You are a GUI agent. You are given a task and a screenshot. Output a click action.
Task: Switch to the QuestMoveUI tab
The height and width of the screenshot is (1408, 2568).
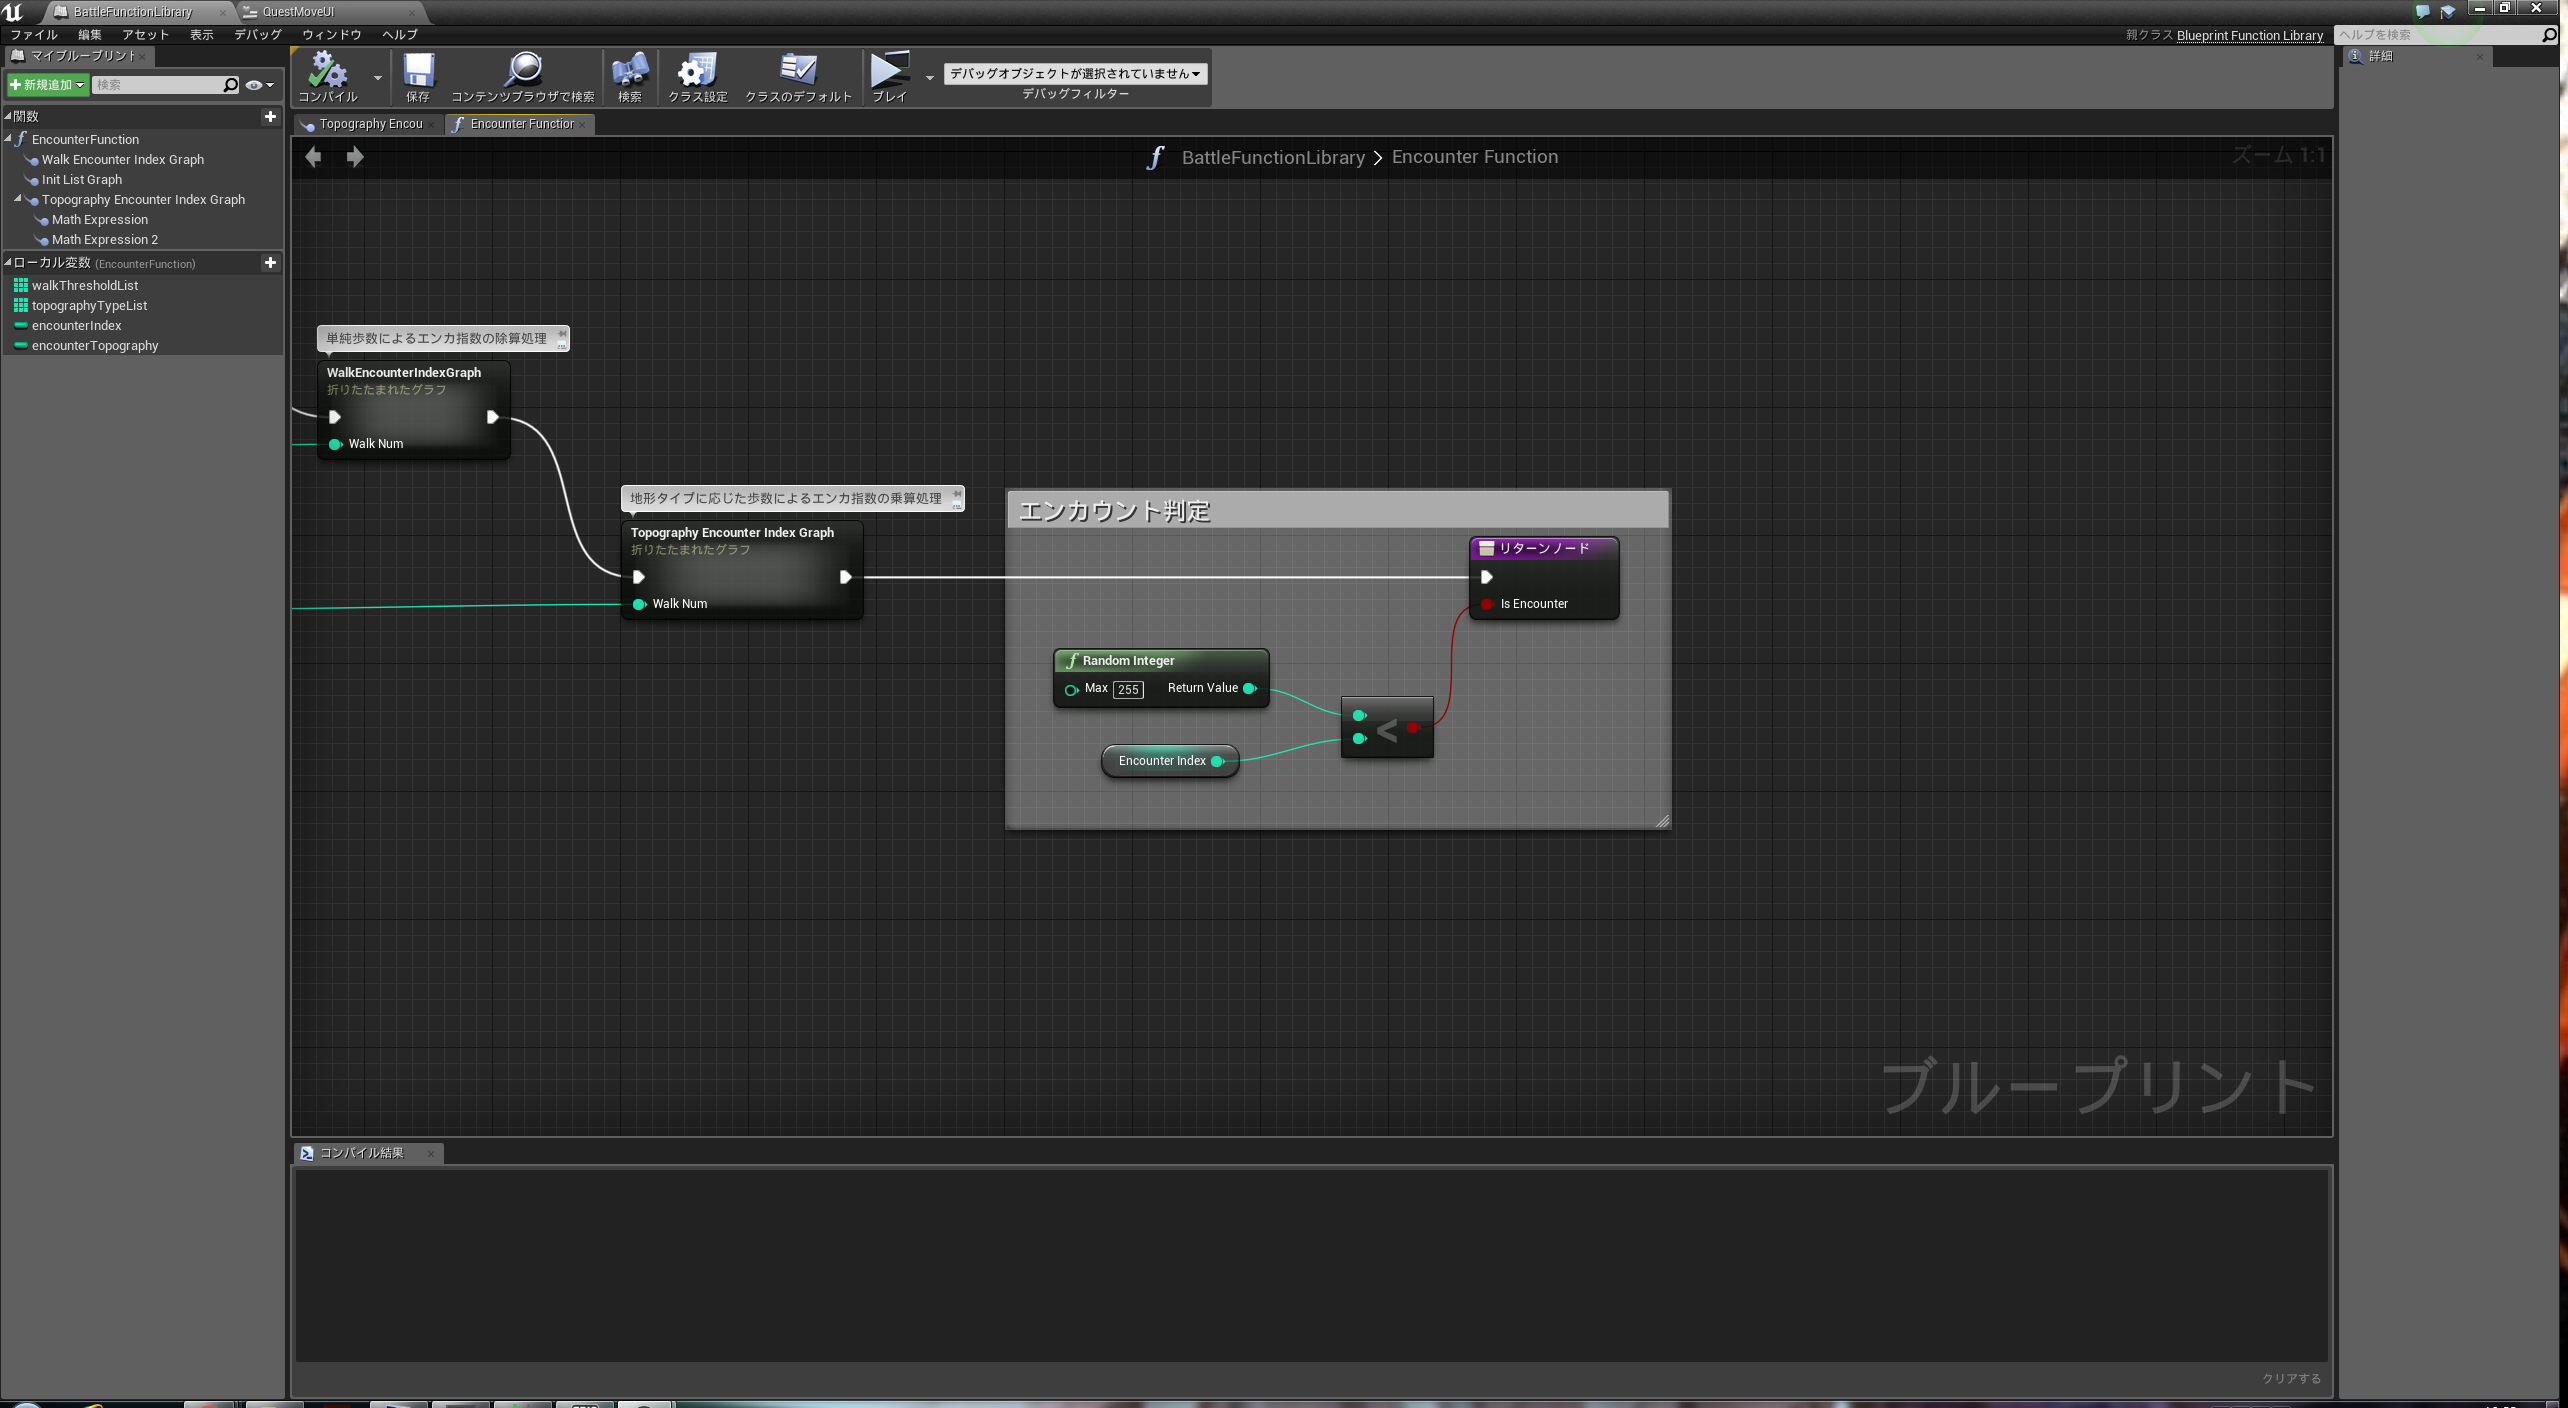pyautogui.click(x=298, y=12)
